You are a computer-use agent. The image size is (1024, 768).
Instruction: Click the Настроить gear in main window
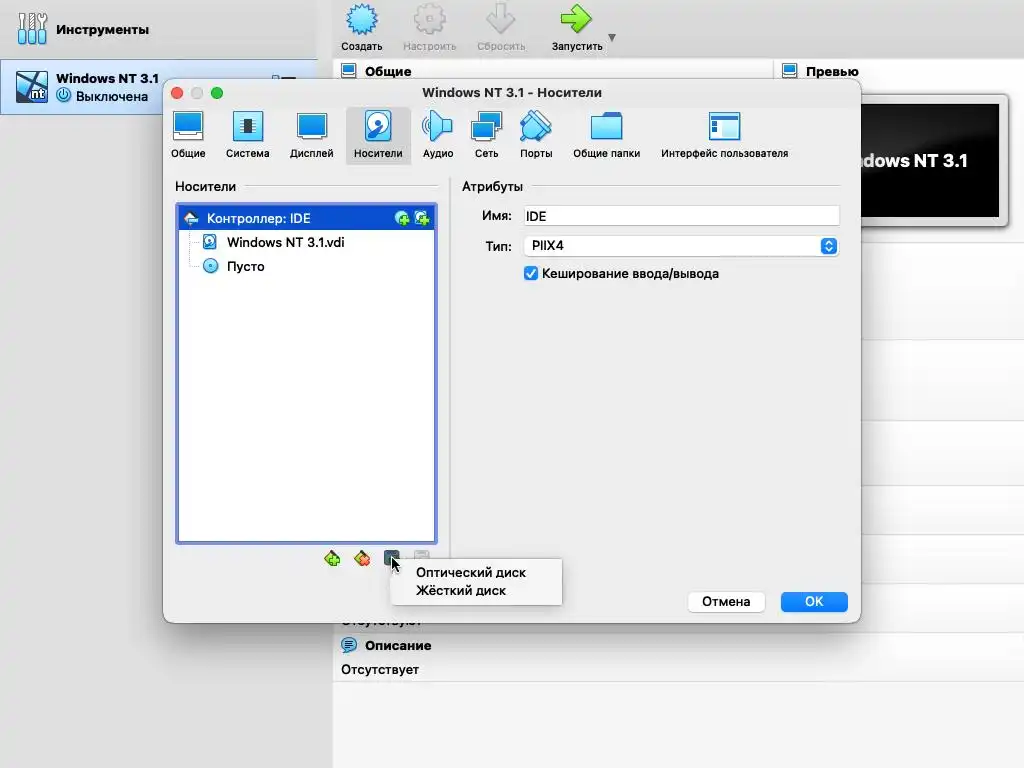429,27
